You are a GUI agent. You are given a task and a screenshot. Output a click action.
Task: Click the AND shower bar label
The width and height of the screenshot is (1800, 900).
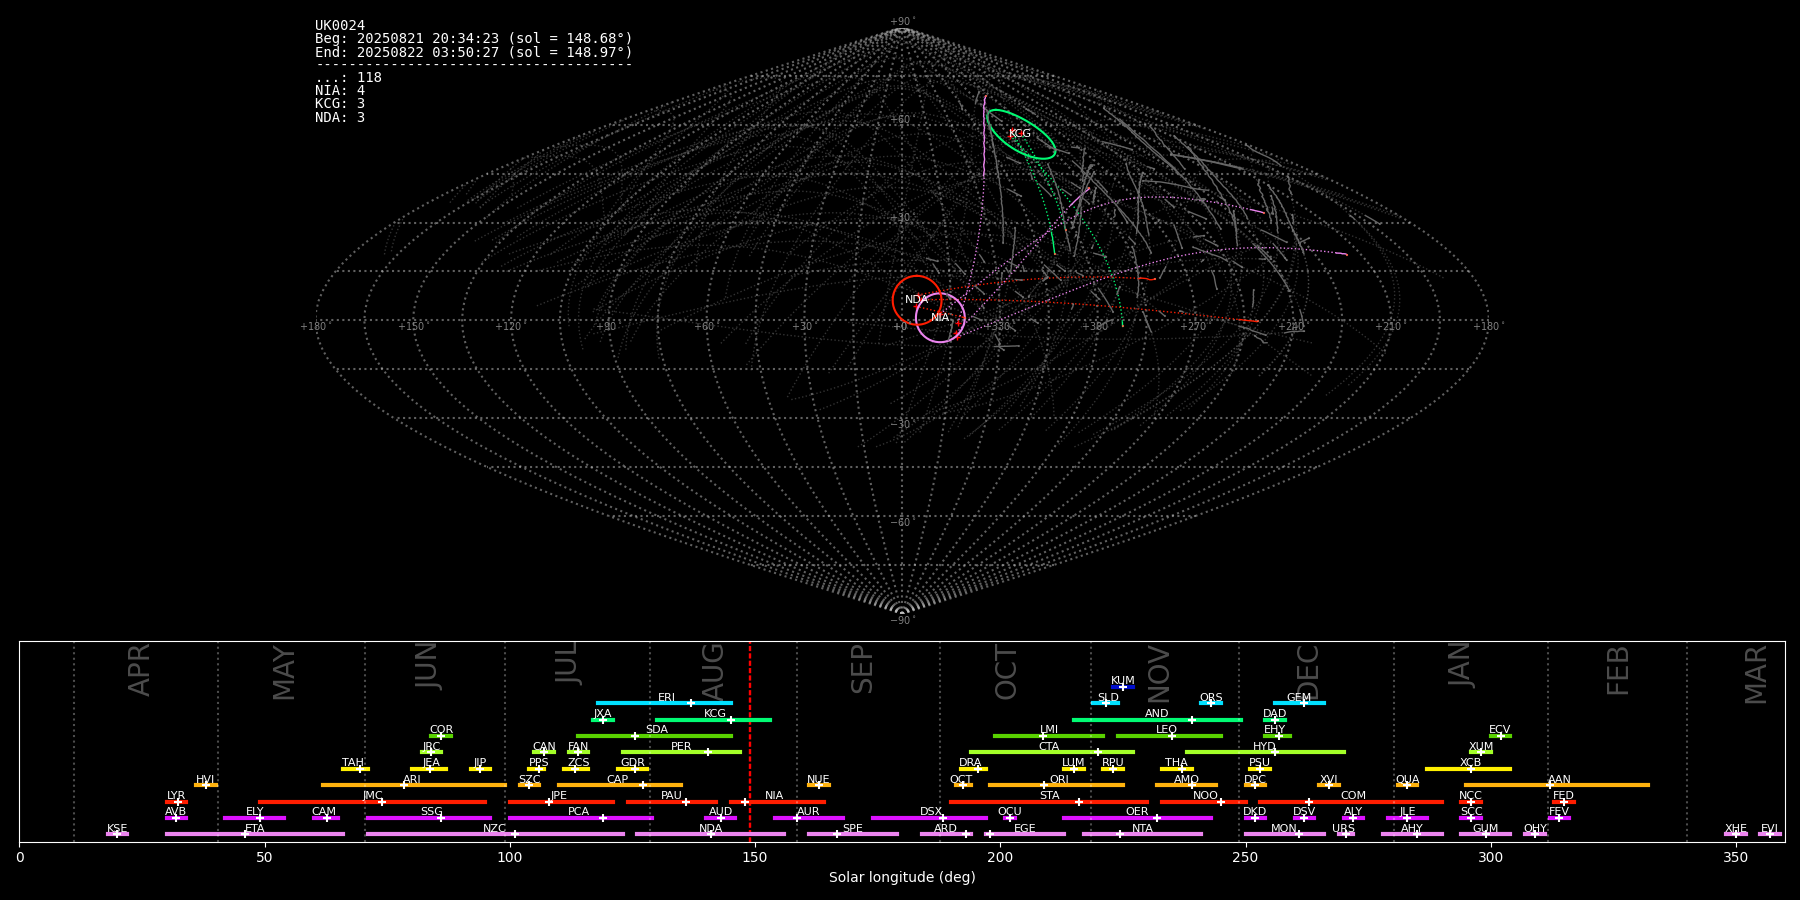1157,714
